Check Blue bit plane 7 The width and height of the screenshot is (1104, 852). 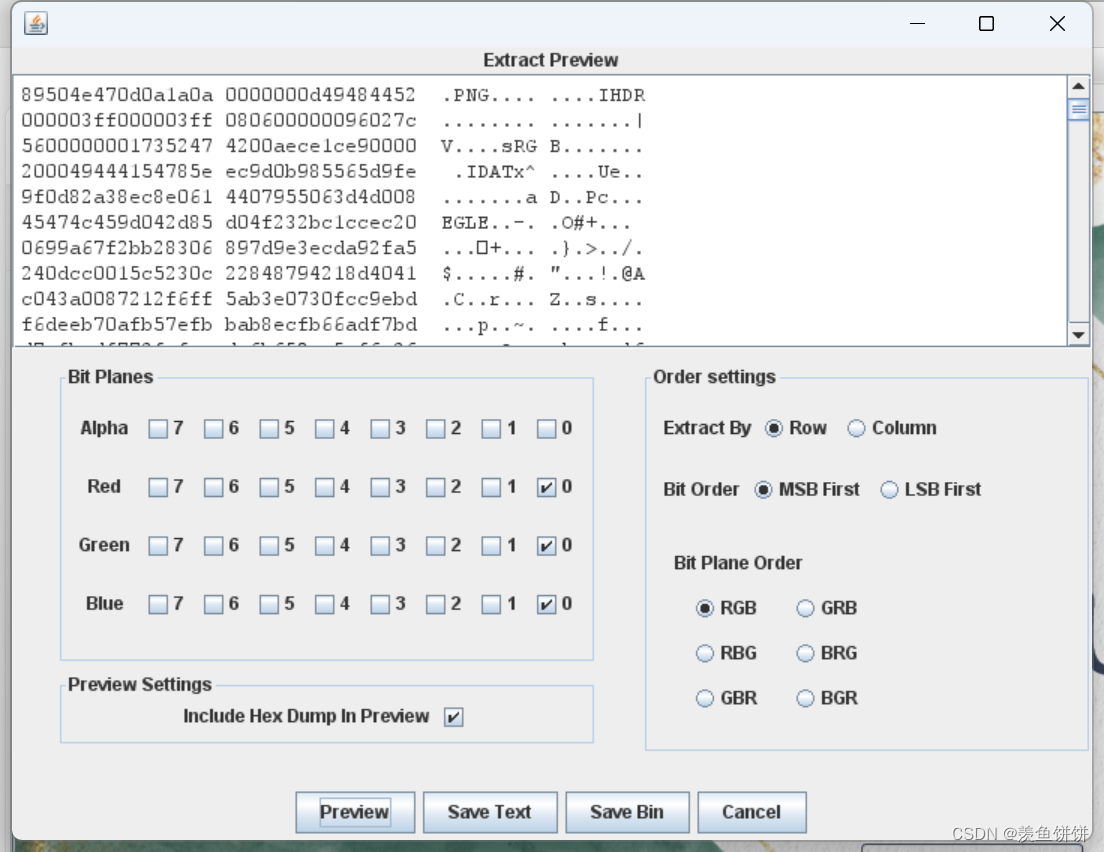point(158,604)
